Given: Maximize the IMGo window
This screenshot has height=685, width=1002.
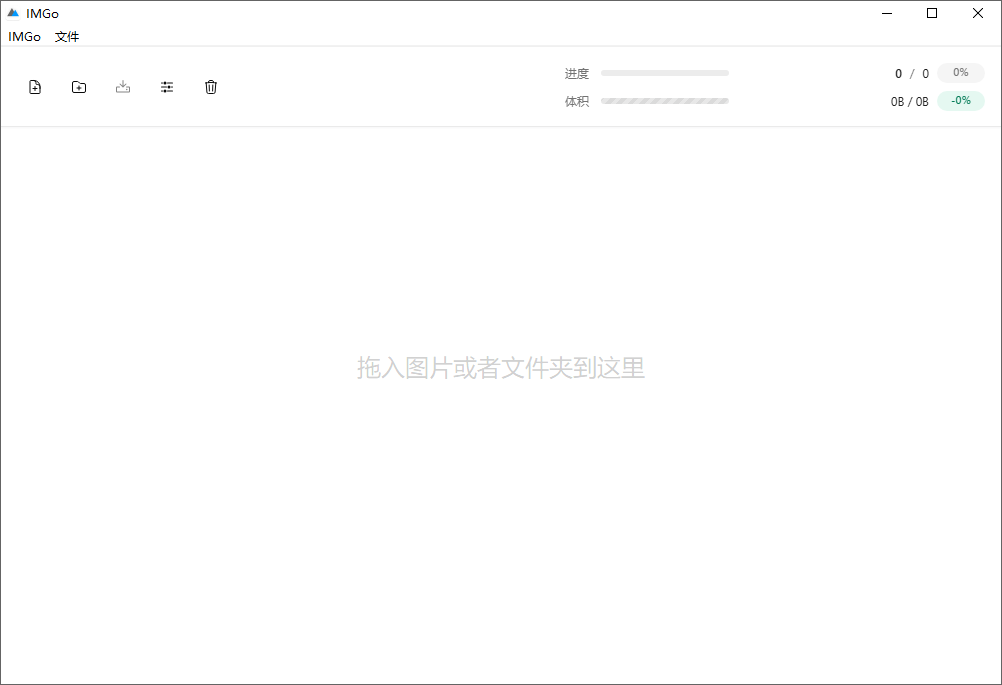Looking at the screenshot, I should [x=932, y=13].
